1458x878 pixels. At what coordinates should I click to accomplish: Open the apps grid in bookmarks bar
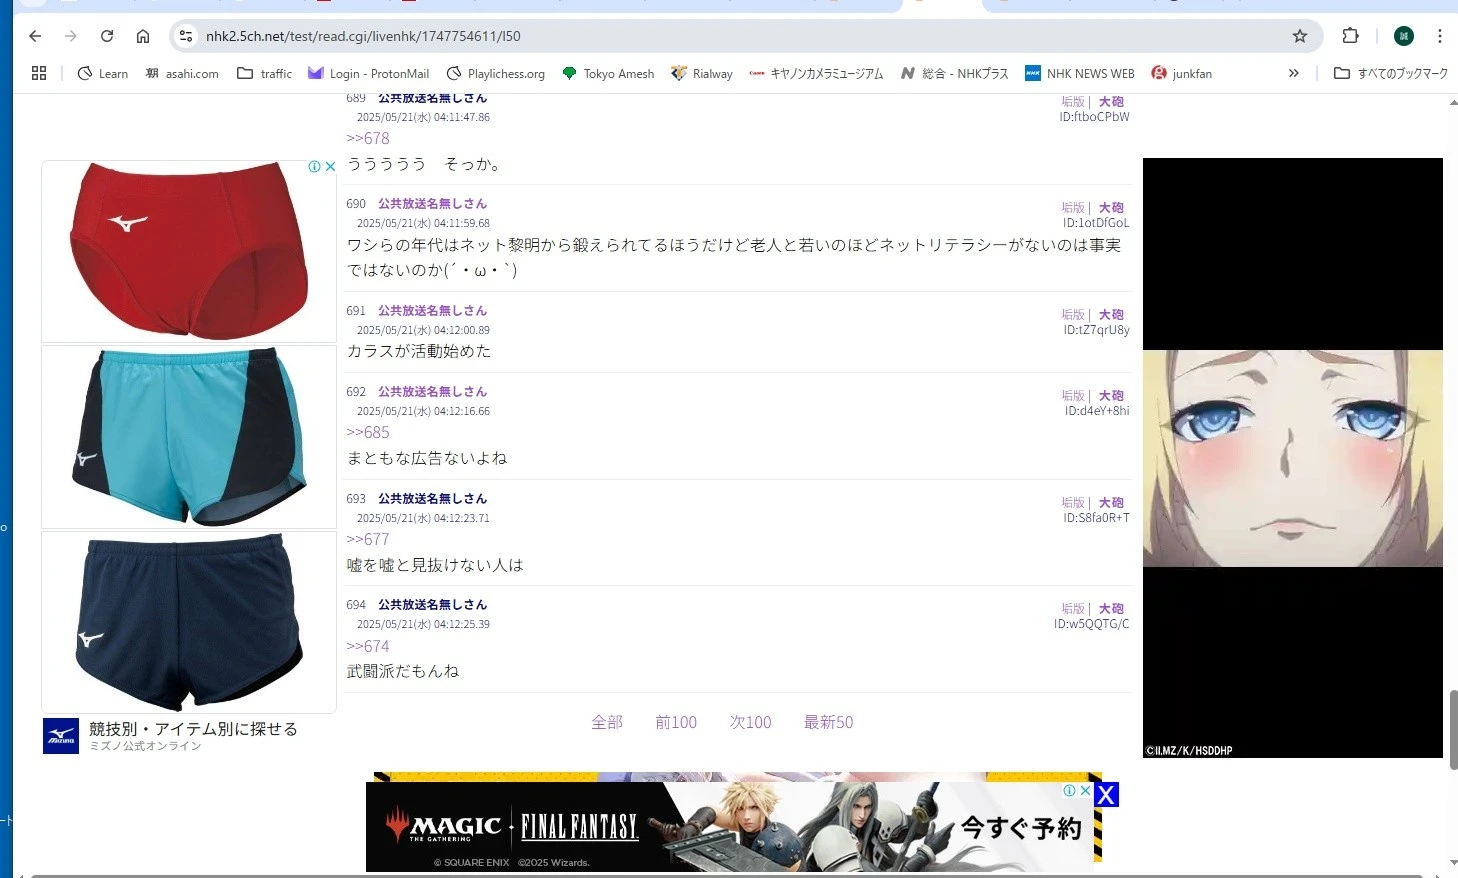[x=39, y=73]
